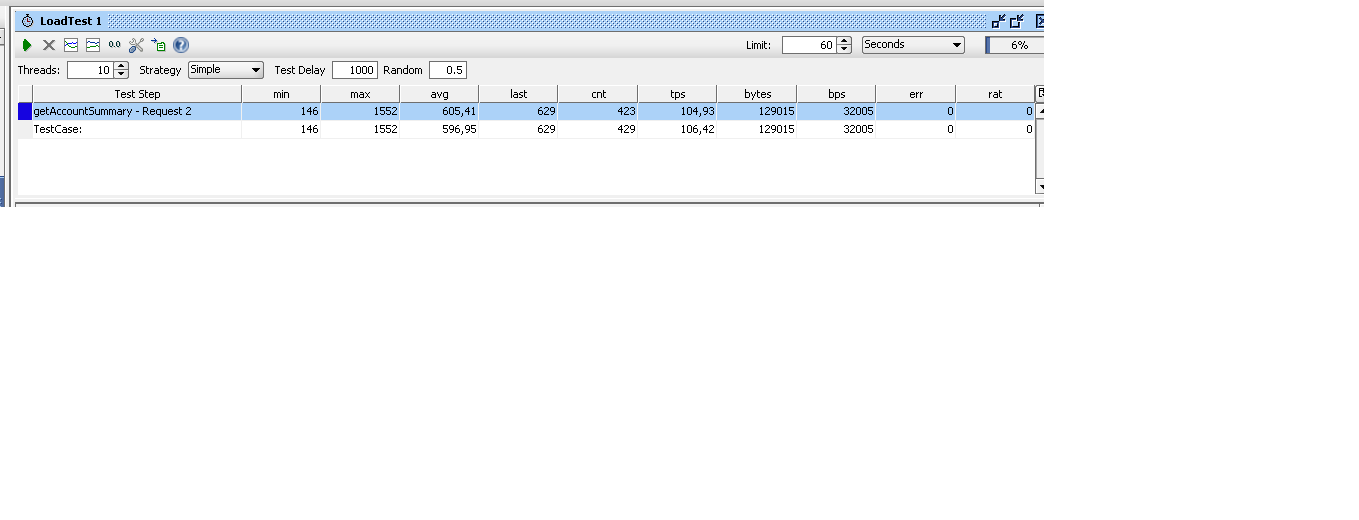Click the second arrow-to-square icon in title bar
The image size is (1359, 520).
(1018, 21)
